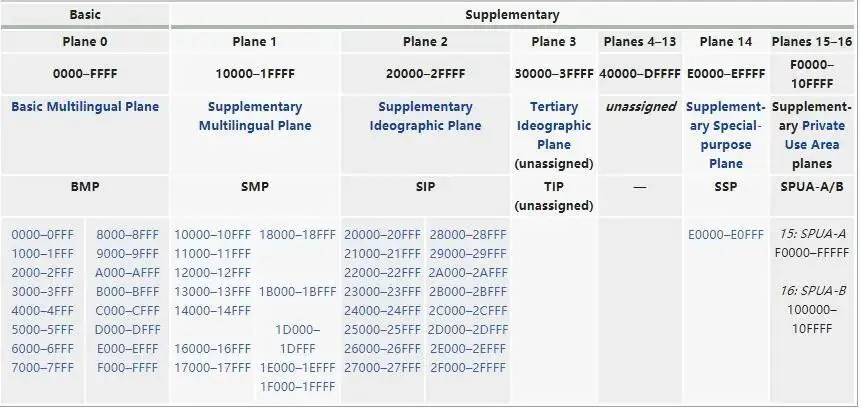Open the 20000–20FFF block range
861x409 pixels.
(382, 235)
